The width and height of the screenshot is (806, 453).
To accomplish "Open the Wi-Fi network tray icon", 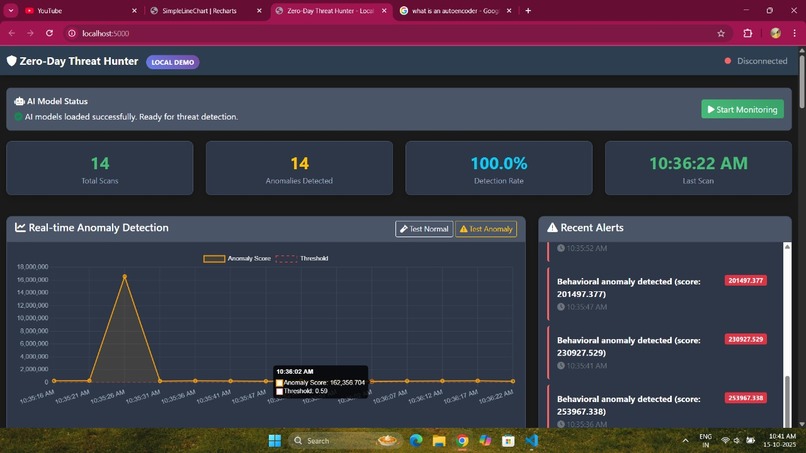I will coord(725,441).
